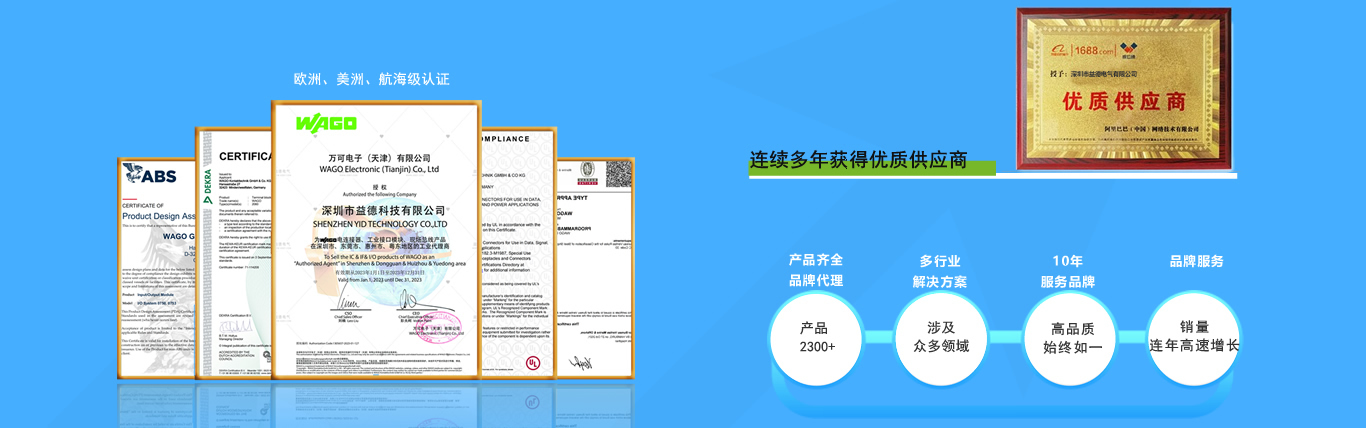1366x428 pixels.
Task: Click the 10年服务品牌 label
Action: tap(1068, 271)
